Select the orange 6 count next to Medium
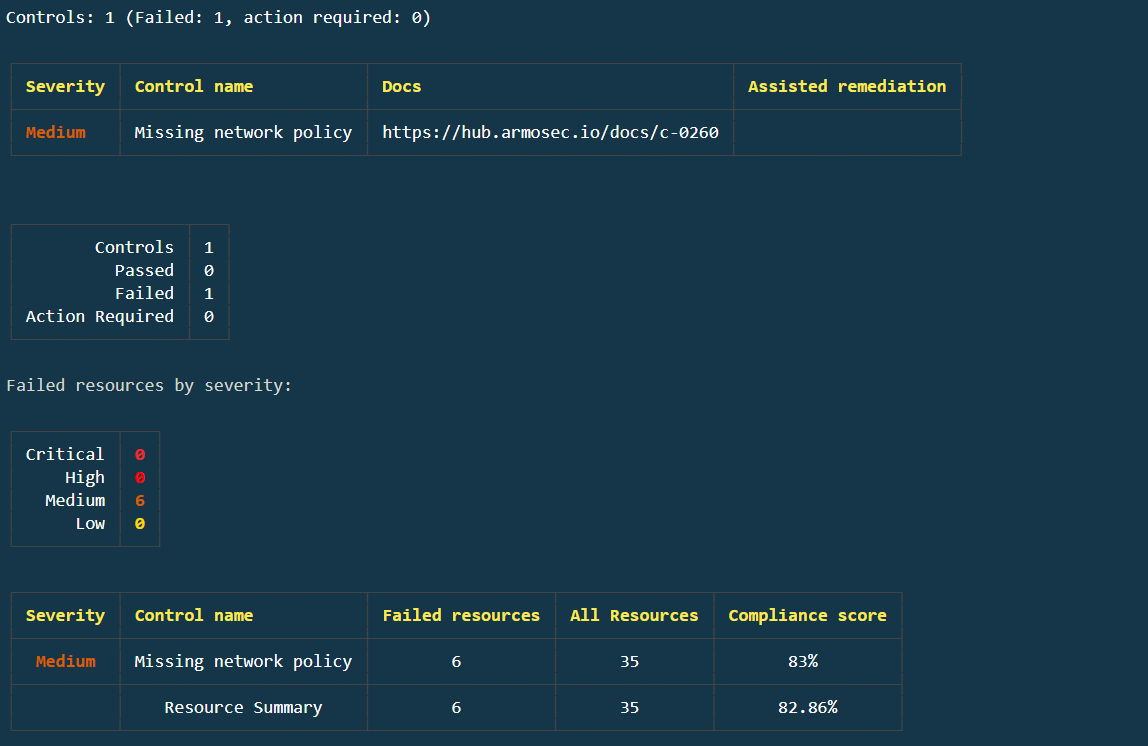Viewport: 1148px width, 746px height. coord(140,501)
